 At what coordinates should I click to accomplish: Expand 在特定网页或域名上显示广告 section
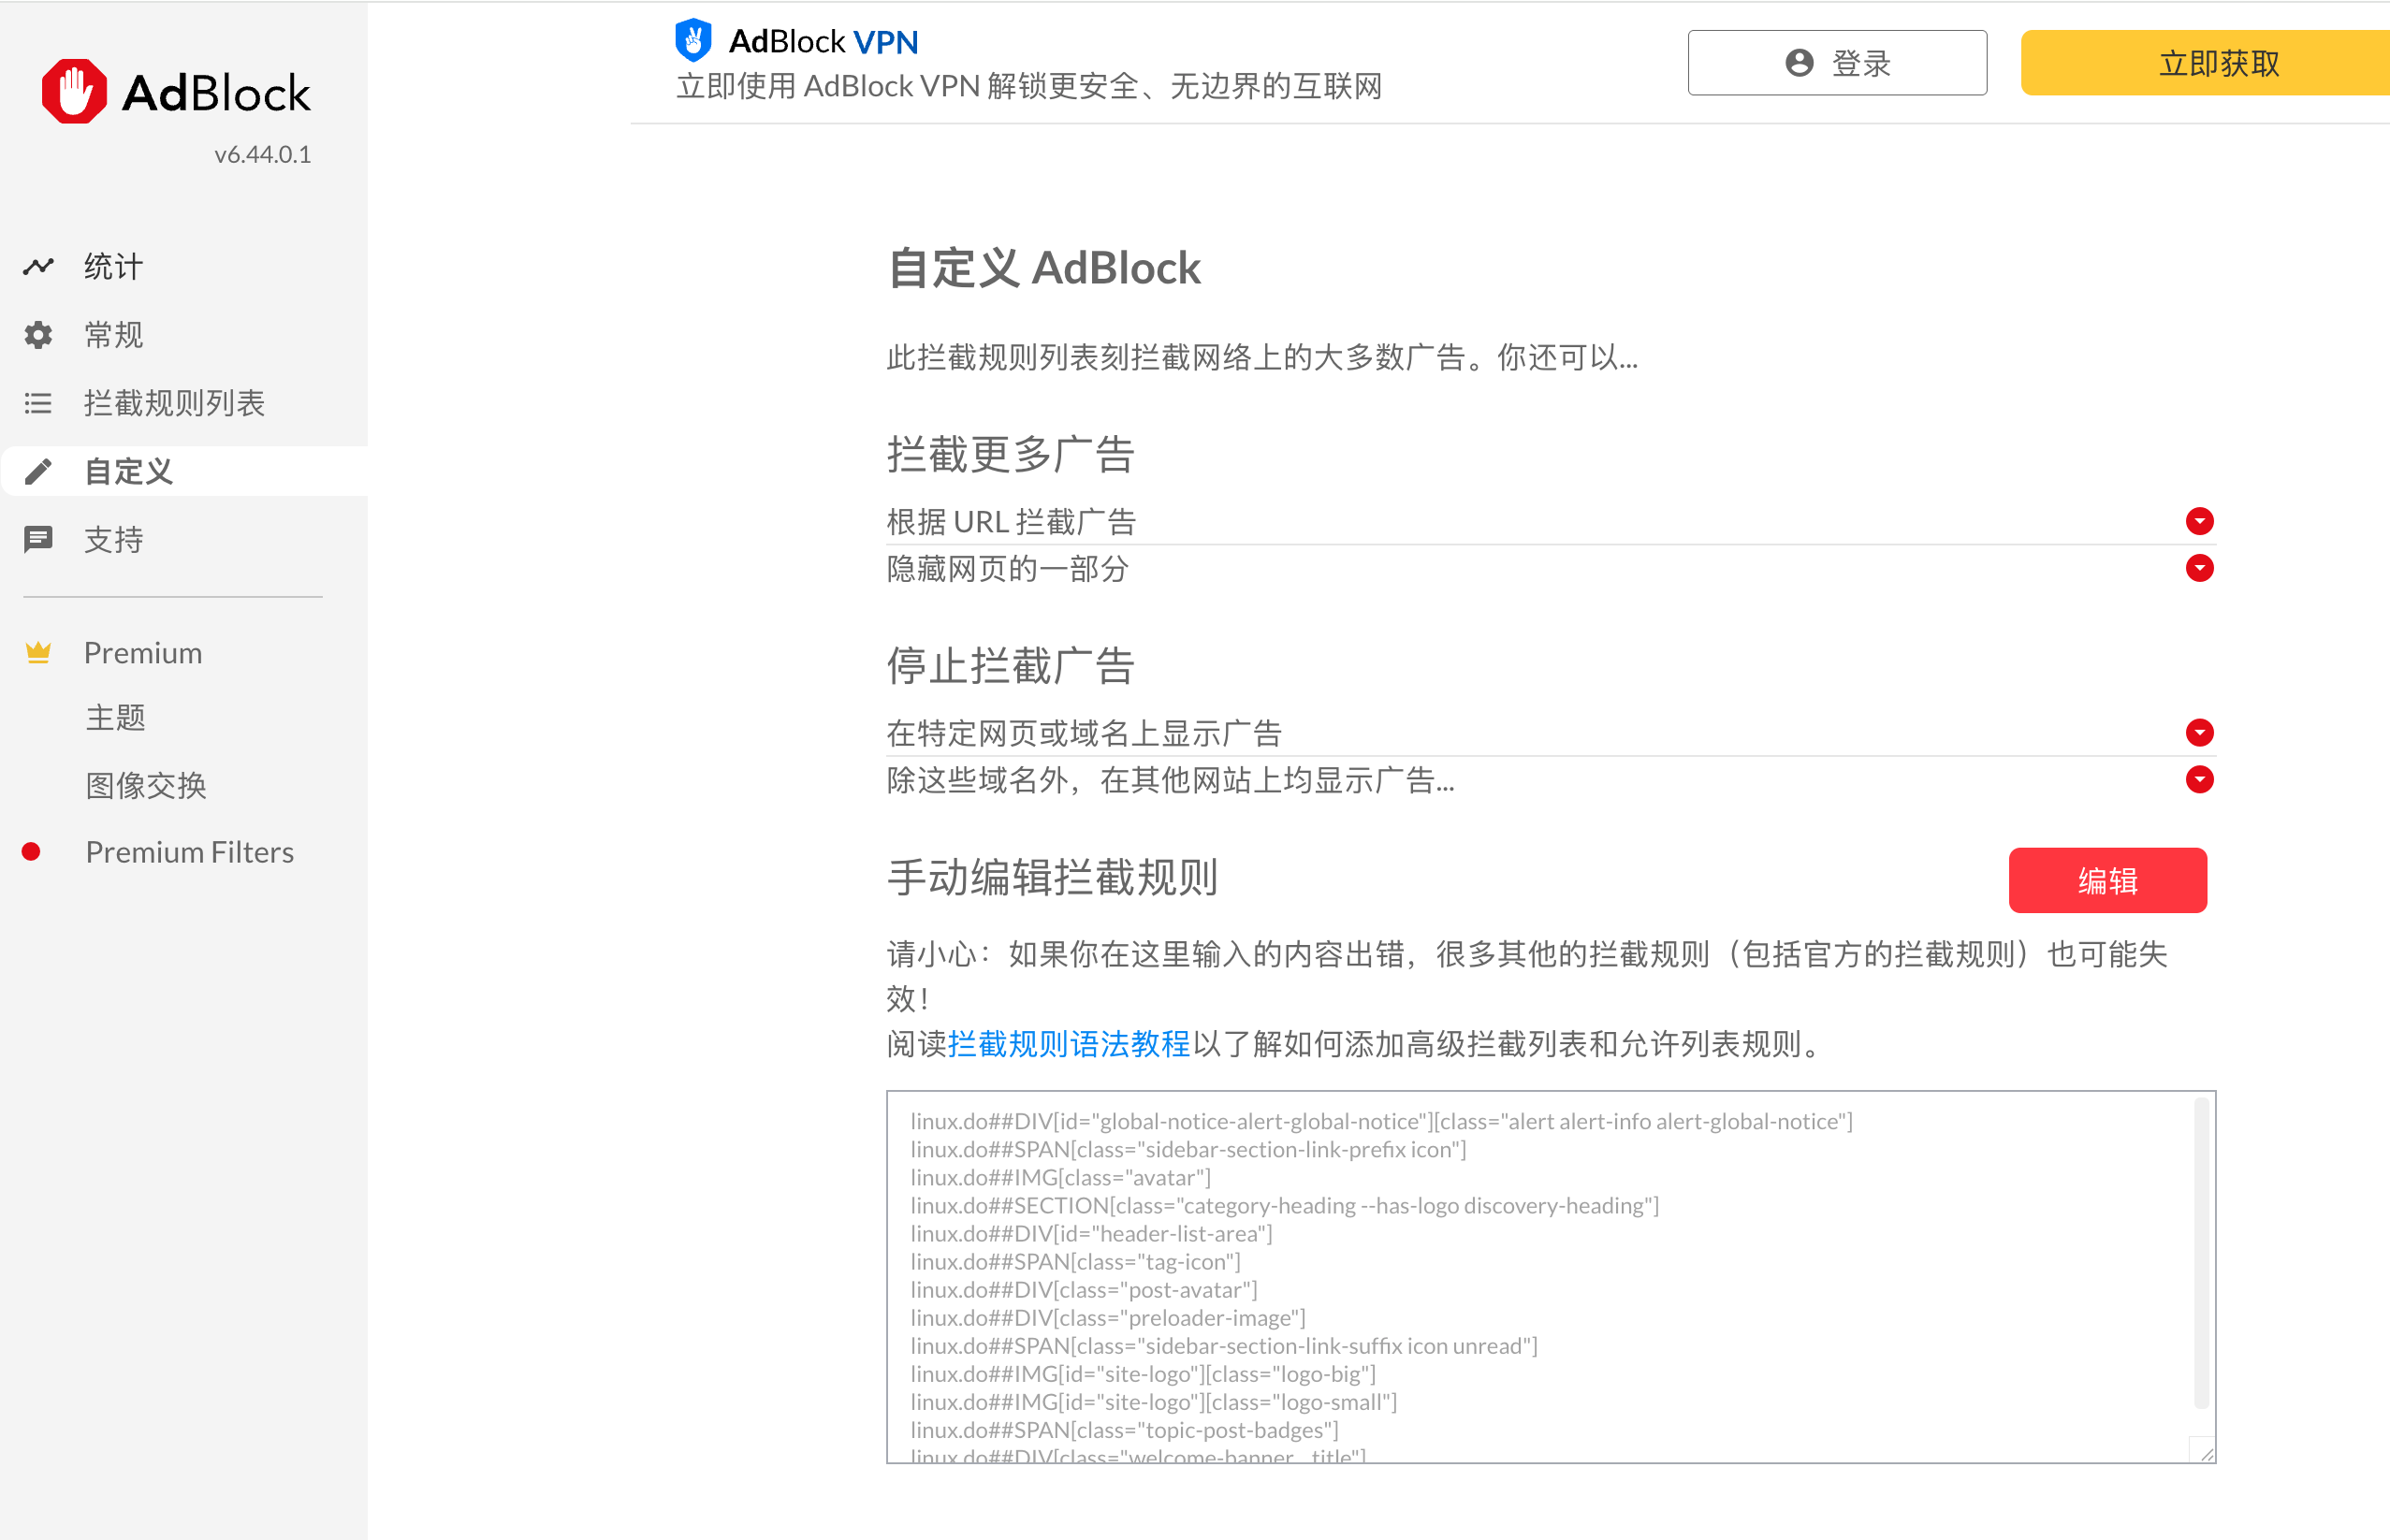2199,732
